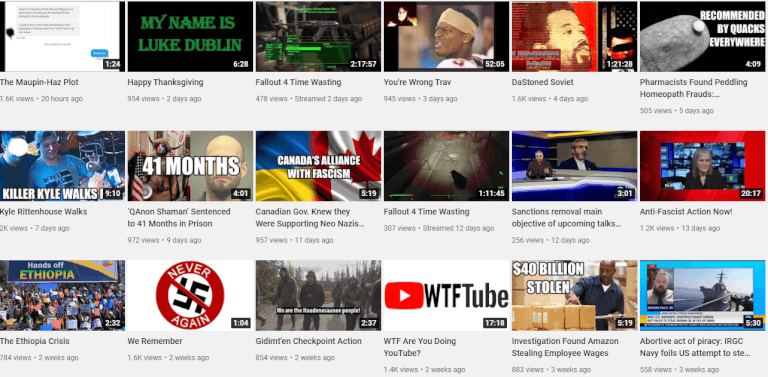Open 'The Maupin-Haz Plot' video thumbnail
The width and height of the screenshot is (768, 377).
(62, 36)
